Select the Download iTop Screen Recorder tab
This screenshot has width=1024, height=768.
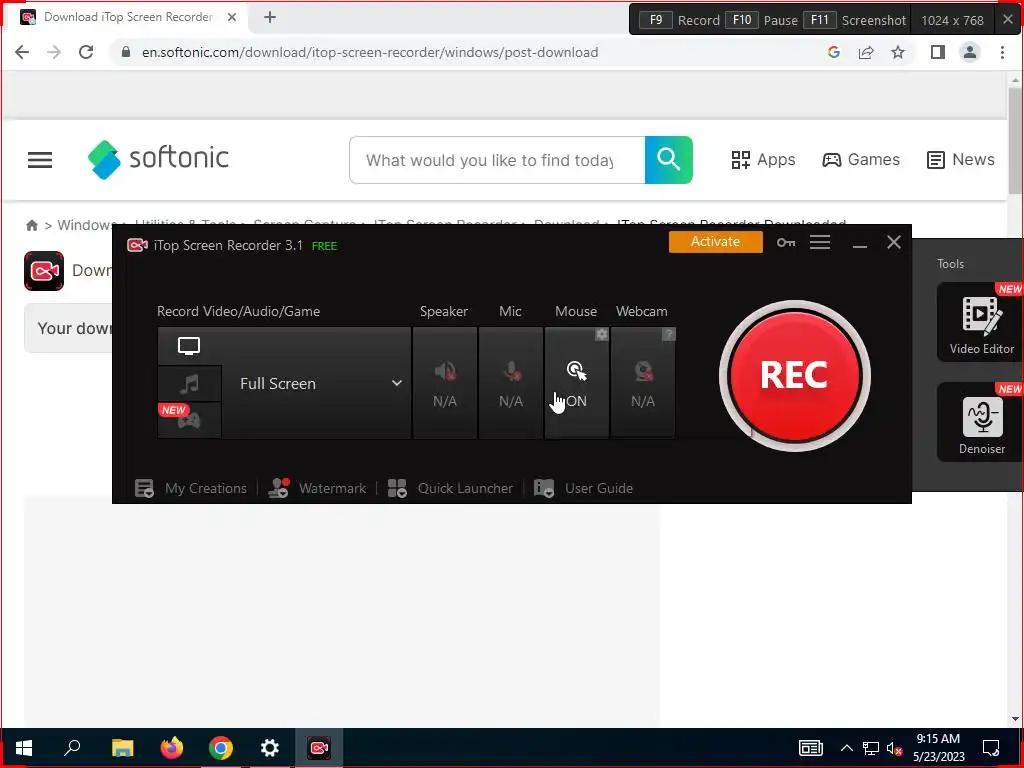point(128,18)
